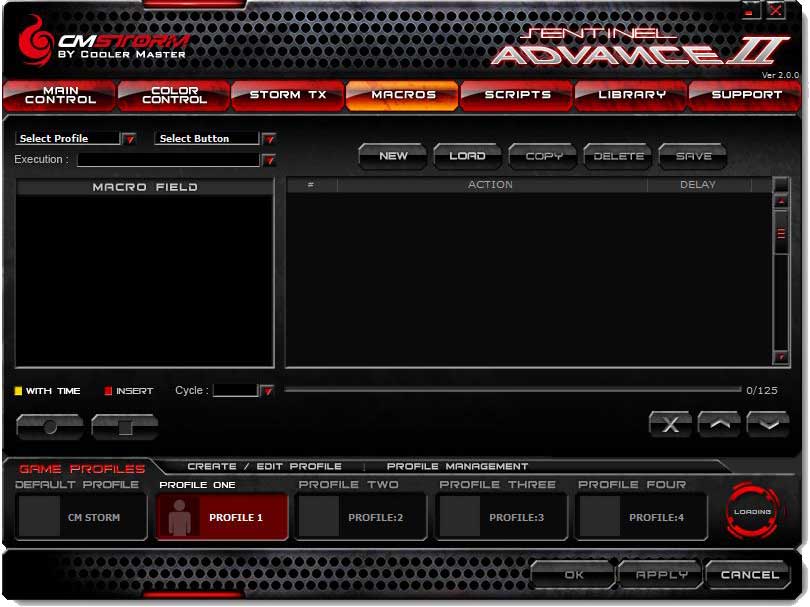Open Create / Edit Profile section
The width and height of the screenshot is (810, 607).
click(264, 466)
